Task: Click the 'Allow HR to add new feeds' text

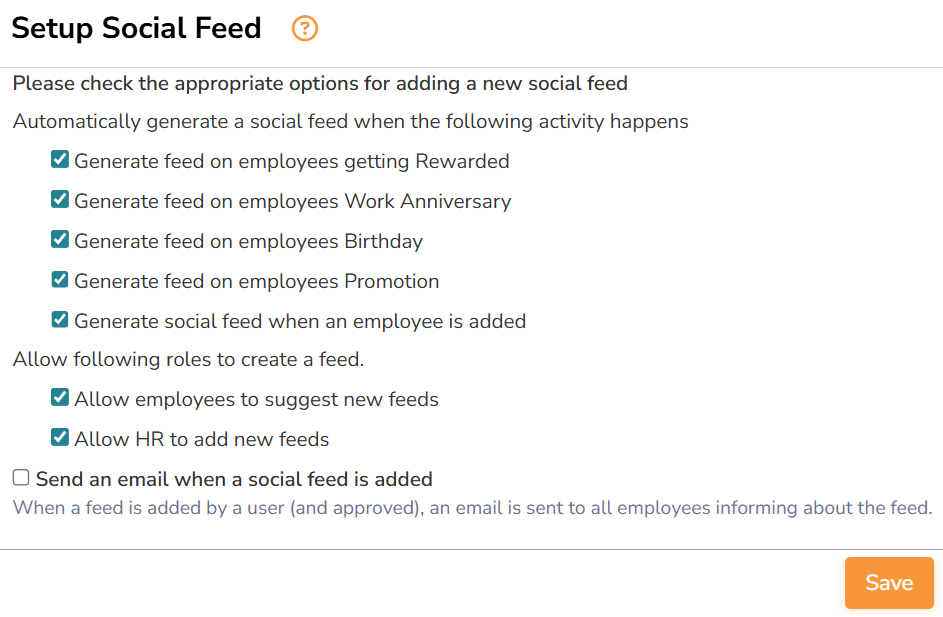Action: (201, 439)
